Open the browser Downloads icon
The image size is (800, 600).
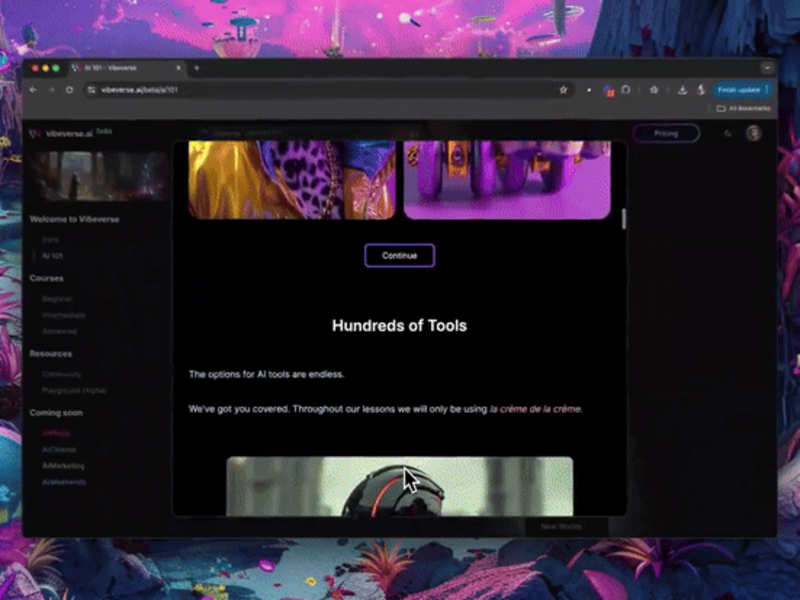(682, 90)
